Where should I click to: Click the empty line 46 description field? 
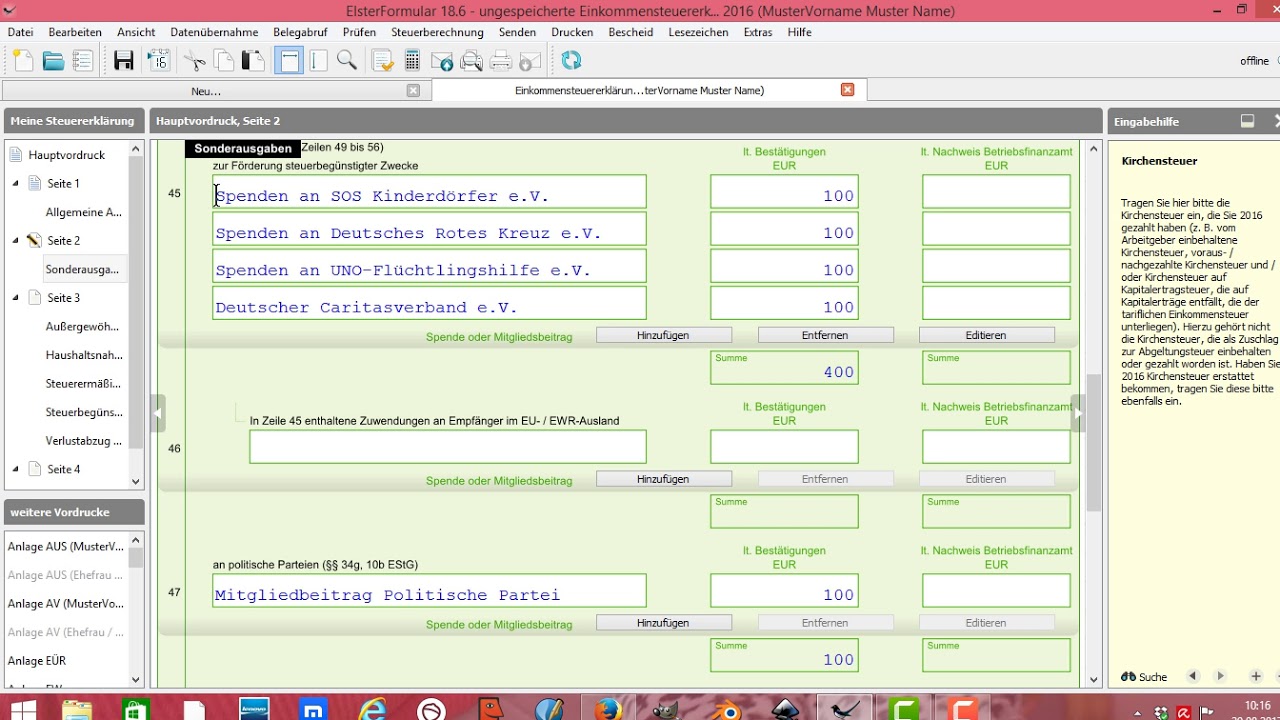[x=448, y=447]
